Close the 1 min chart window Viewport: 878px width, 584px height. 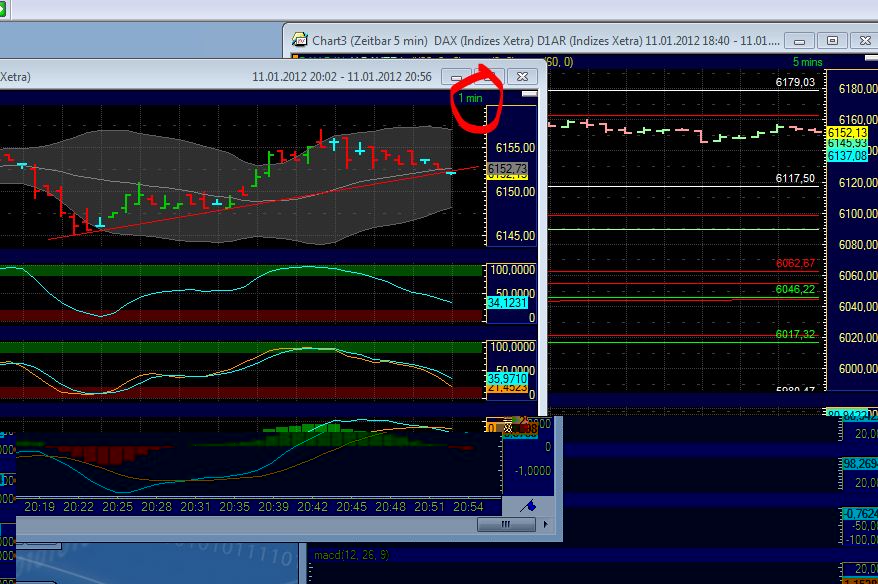[521, 76]
